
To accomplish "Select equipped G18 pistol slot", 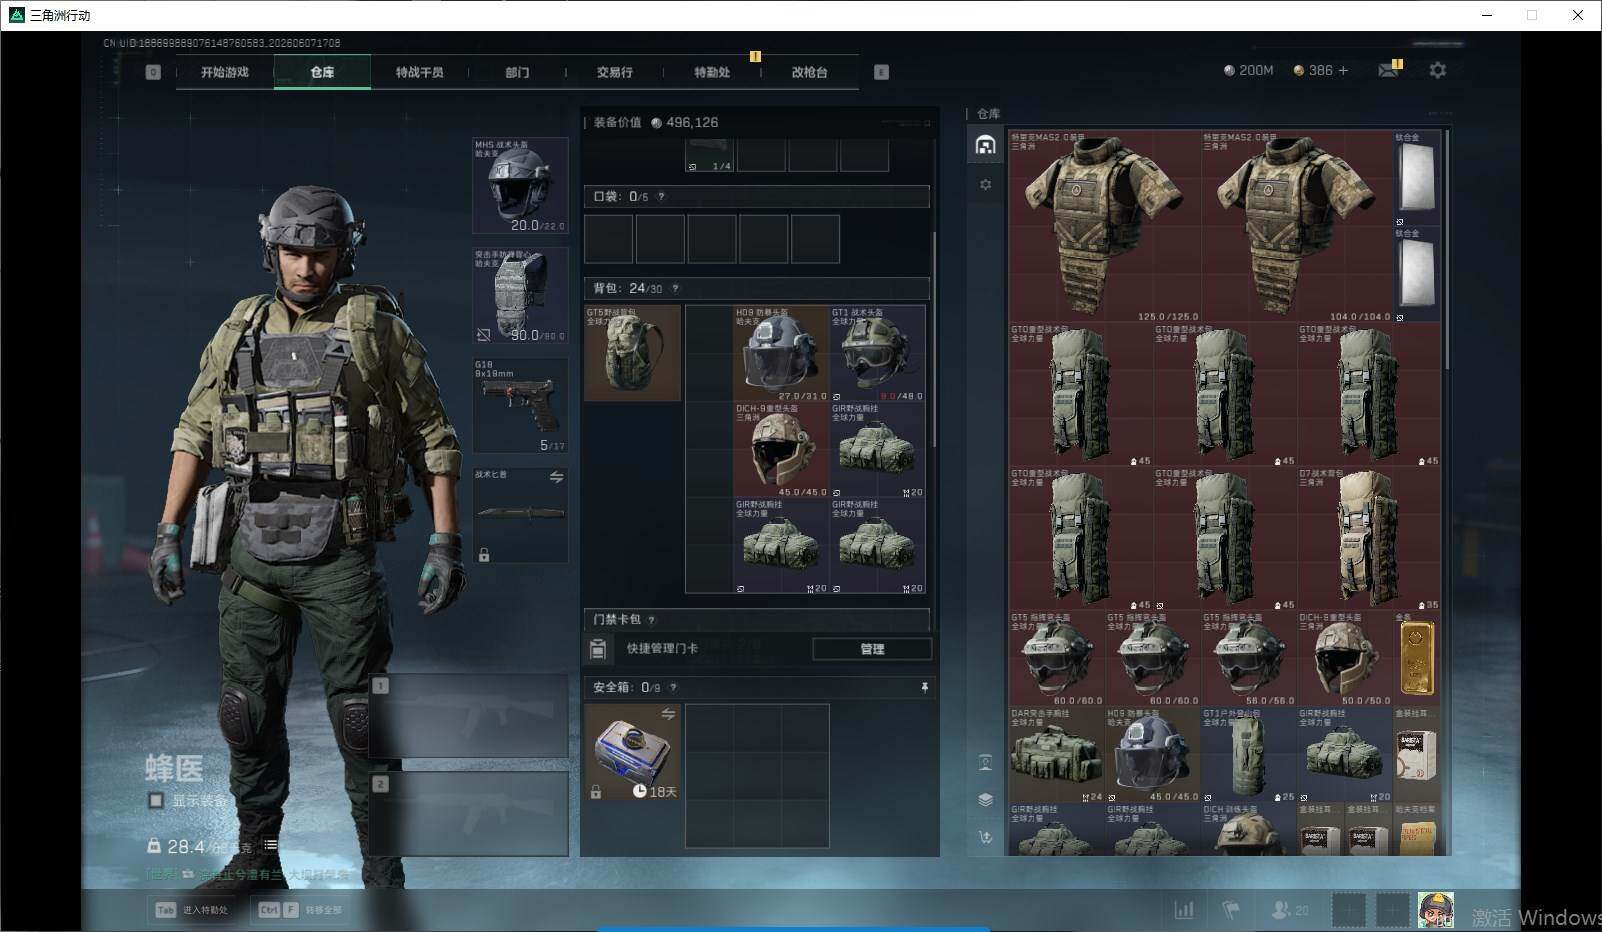I will pos(520,406).
